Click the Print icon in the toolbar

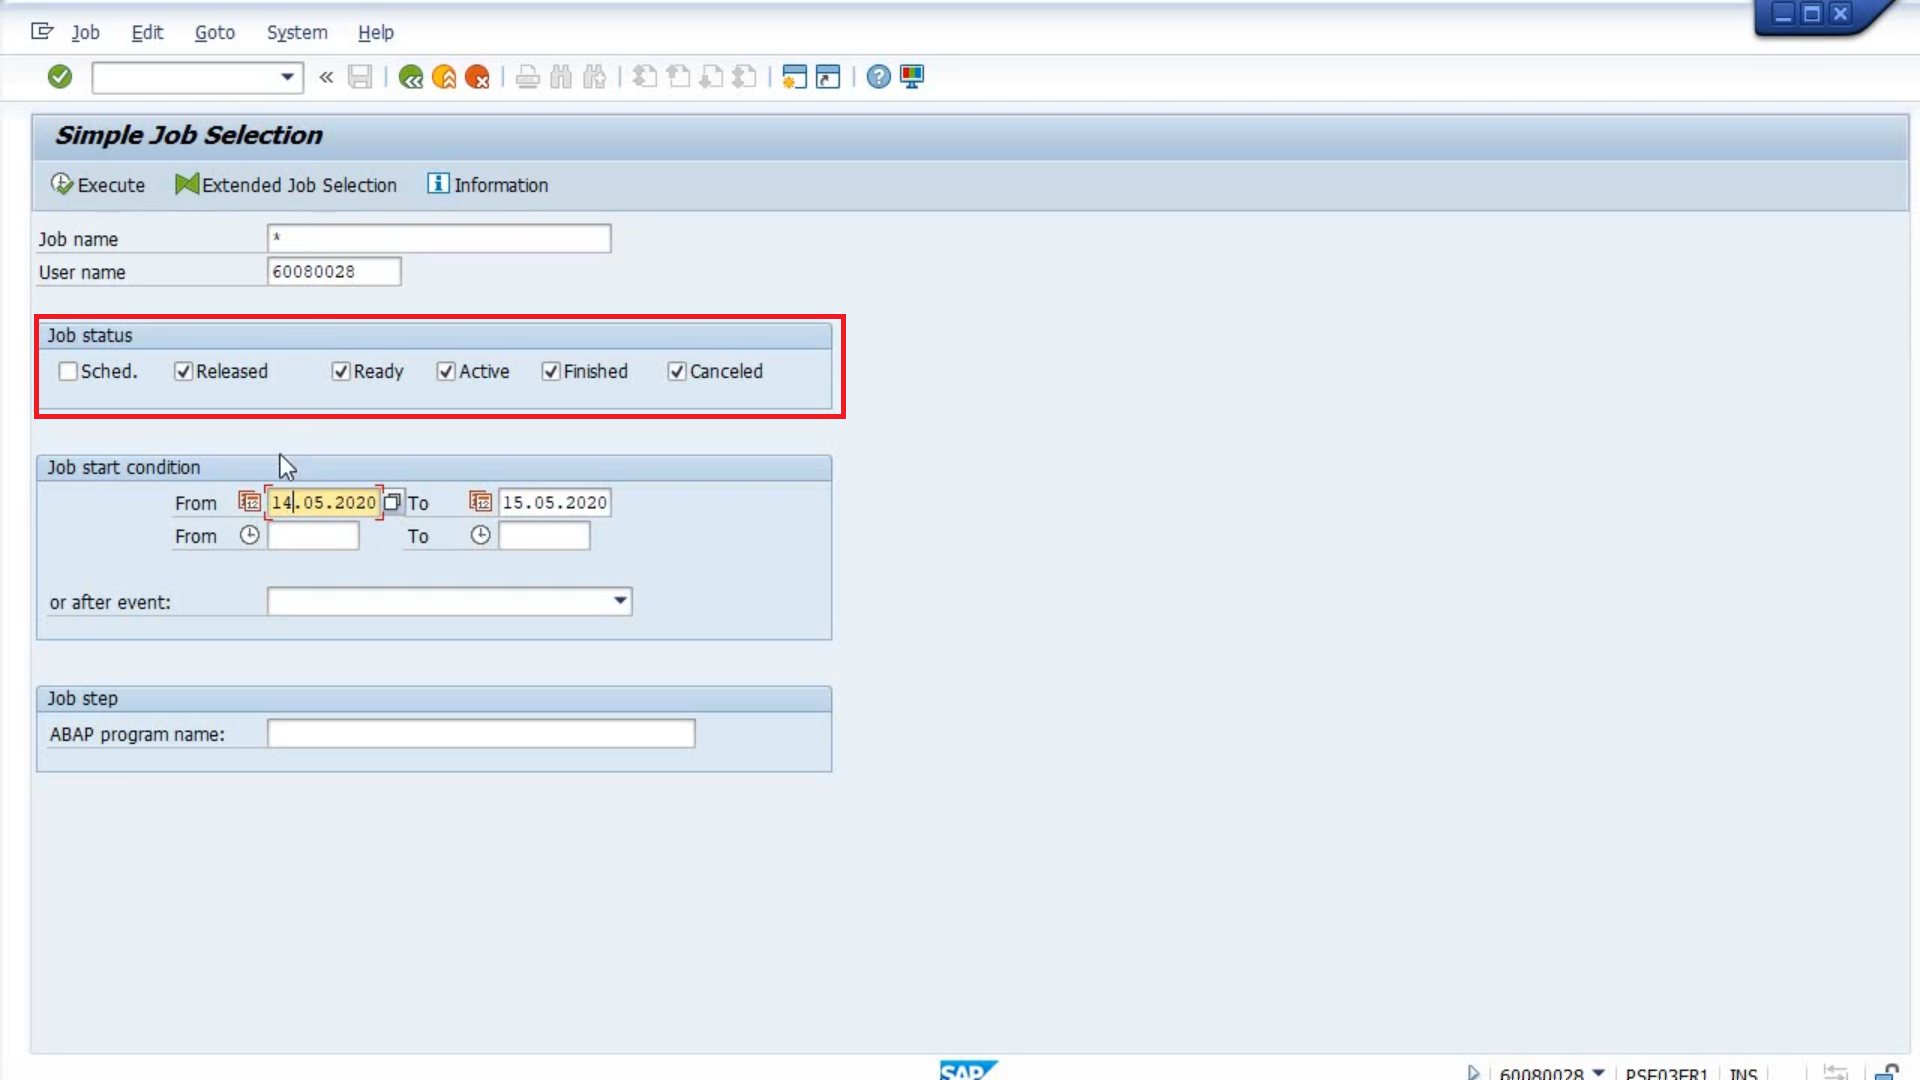pyautogui.click(x=526, y=76)
